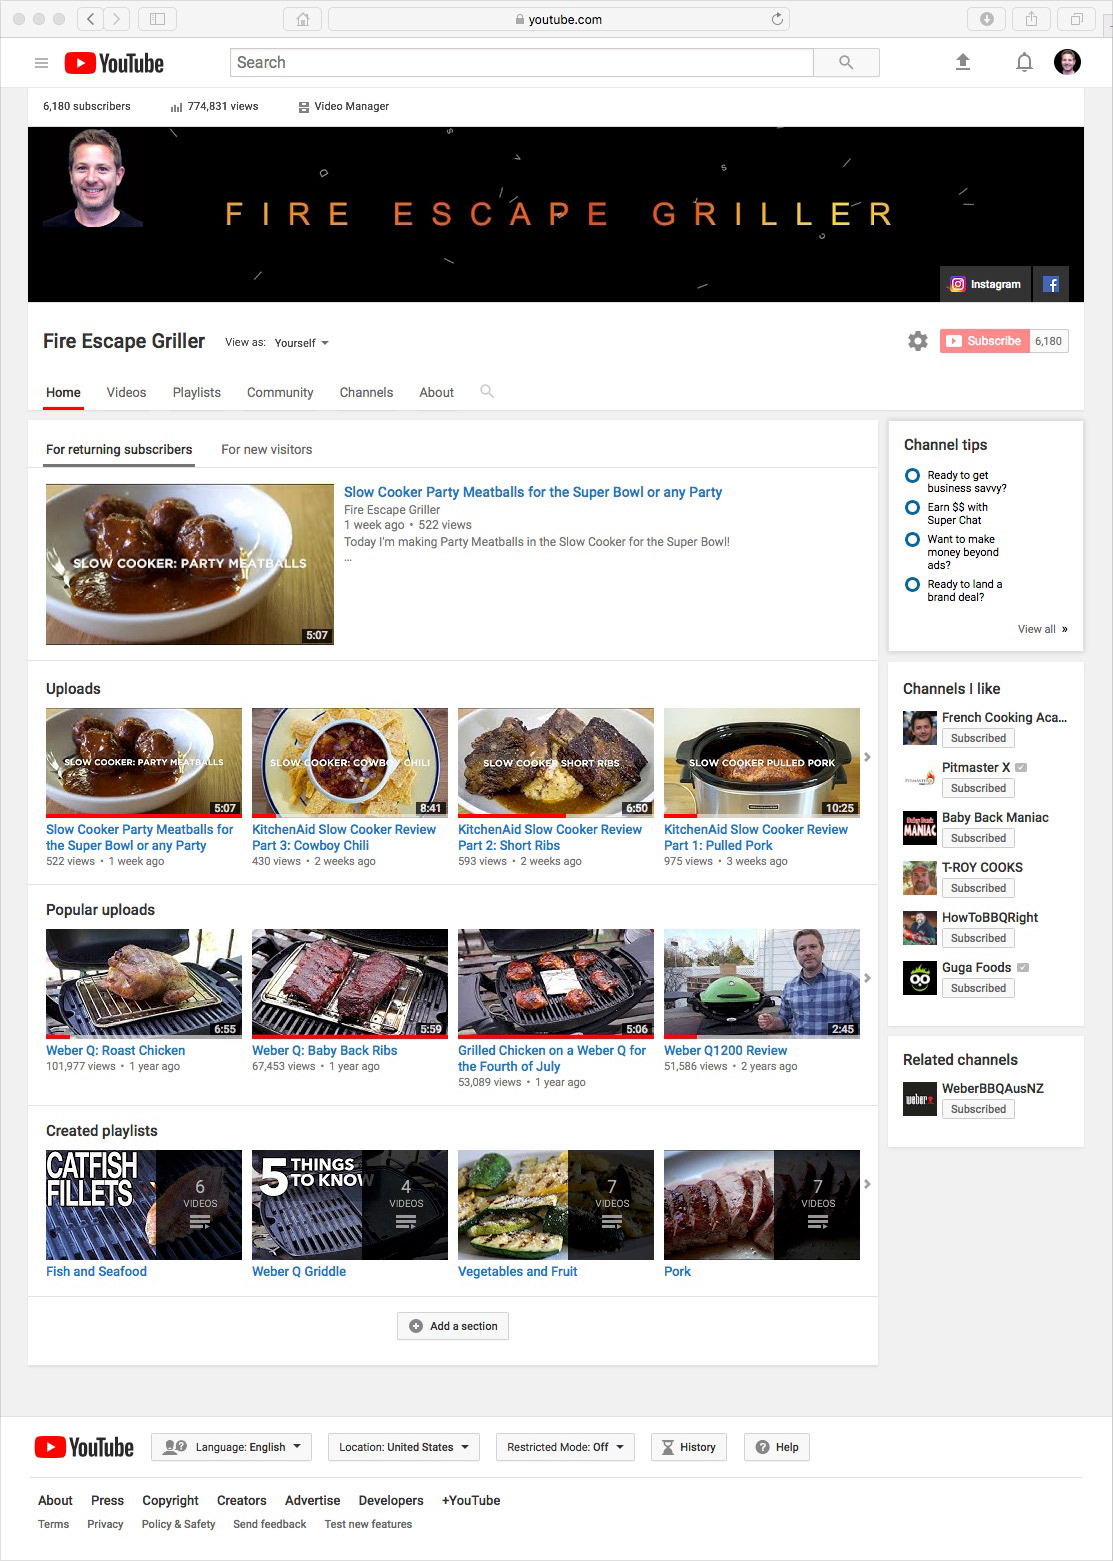The height and width of the screenshot is (1561, 1113).
Task: Open the account avatar menu
Action: (x=1068, y=62)
